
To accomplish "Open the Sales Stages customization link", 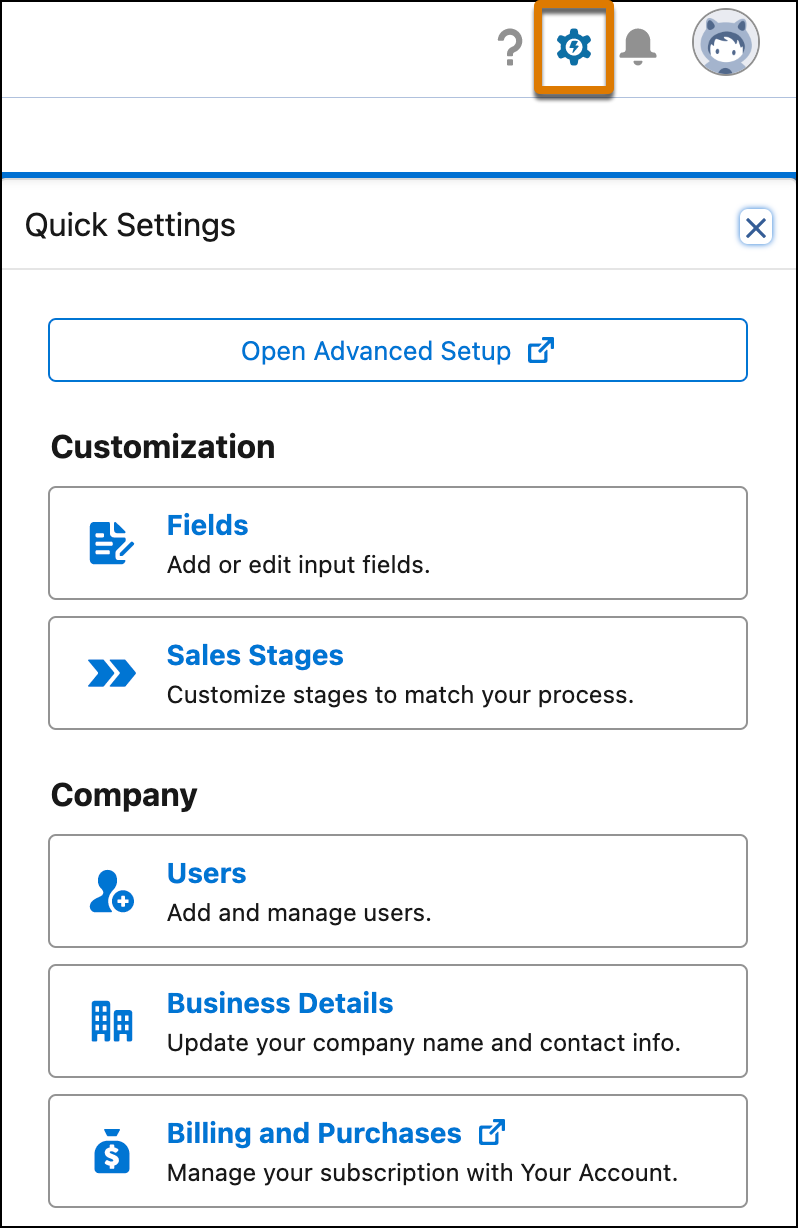I will point(255,655).
